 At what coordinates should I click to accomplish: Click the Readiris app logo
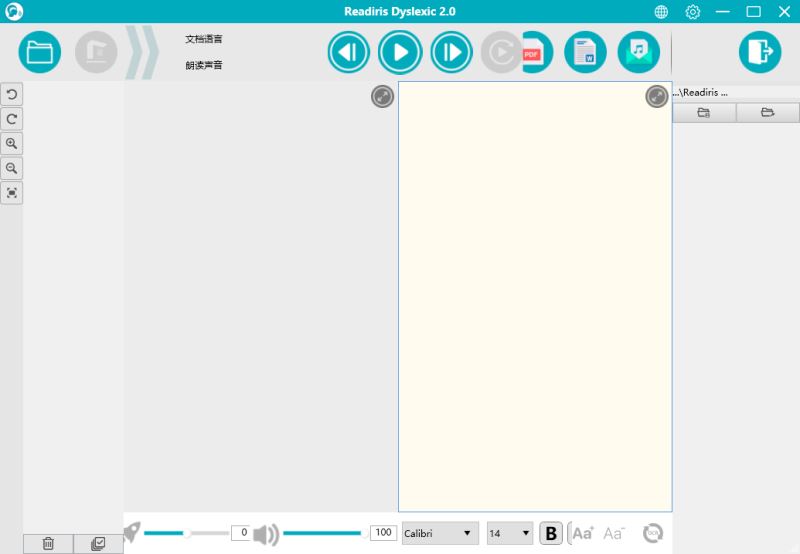(14, 11)
